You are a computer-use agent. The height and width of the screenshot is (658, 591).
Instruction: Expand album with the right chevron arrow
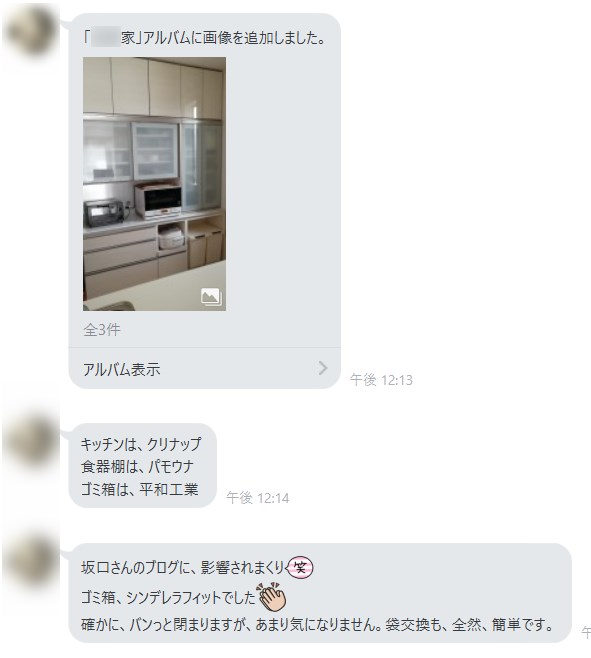tap(322, 368)
